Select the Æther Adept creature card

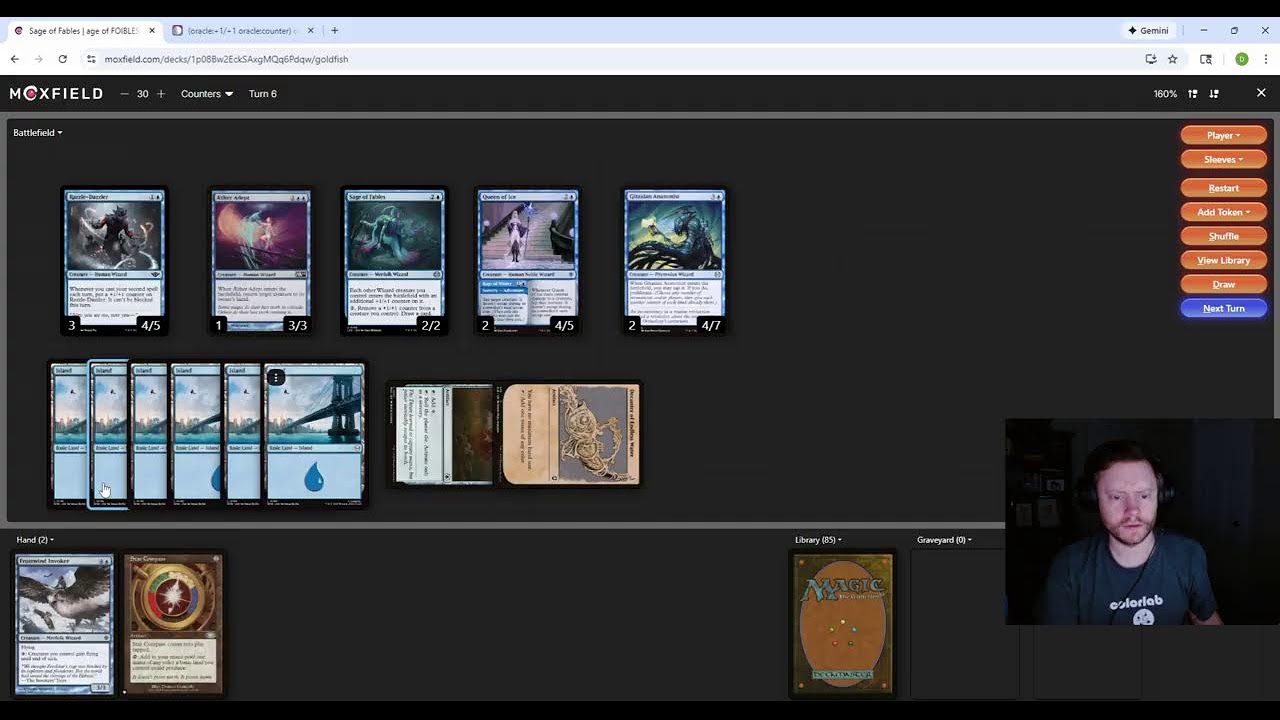pos(261,261)
